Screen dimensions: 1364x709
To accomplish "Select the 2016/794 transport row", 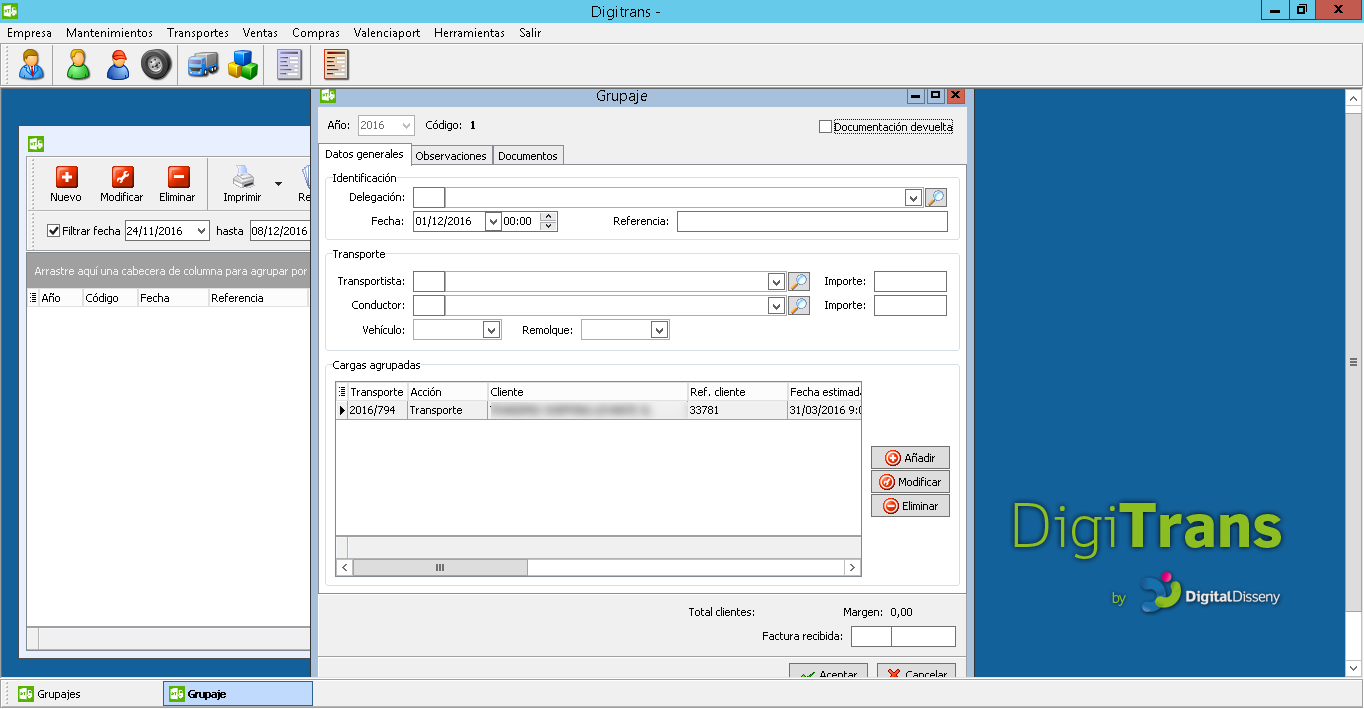I will click(598, 410).
